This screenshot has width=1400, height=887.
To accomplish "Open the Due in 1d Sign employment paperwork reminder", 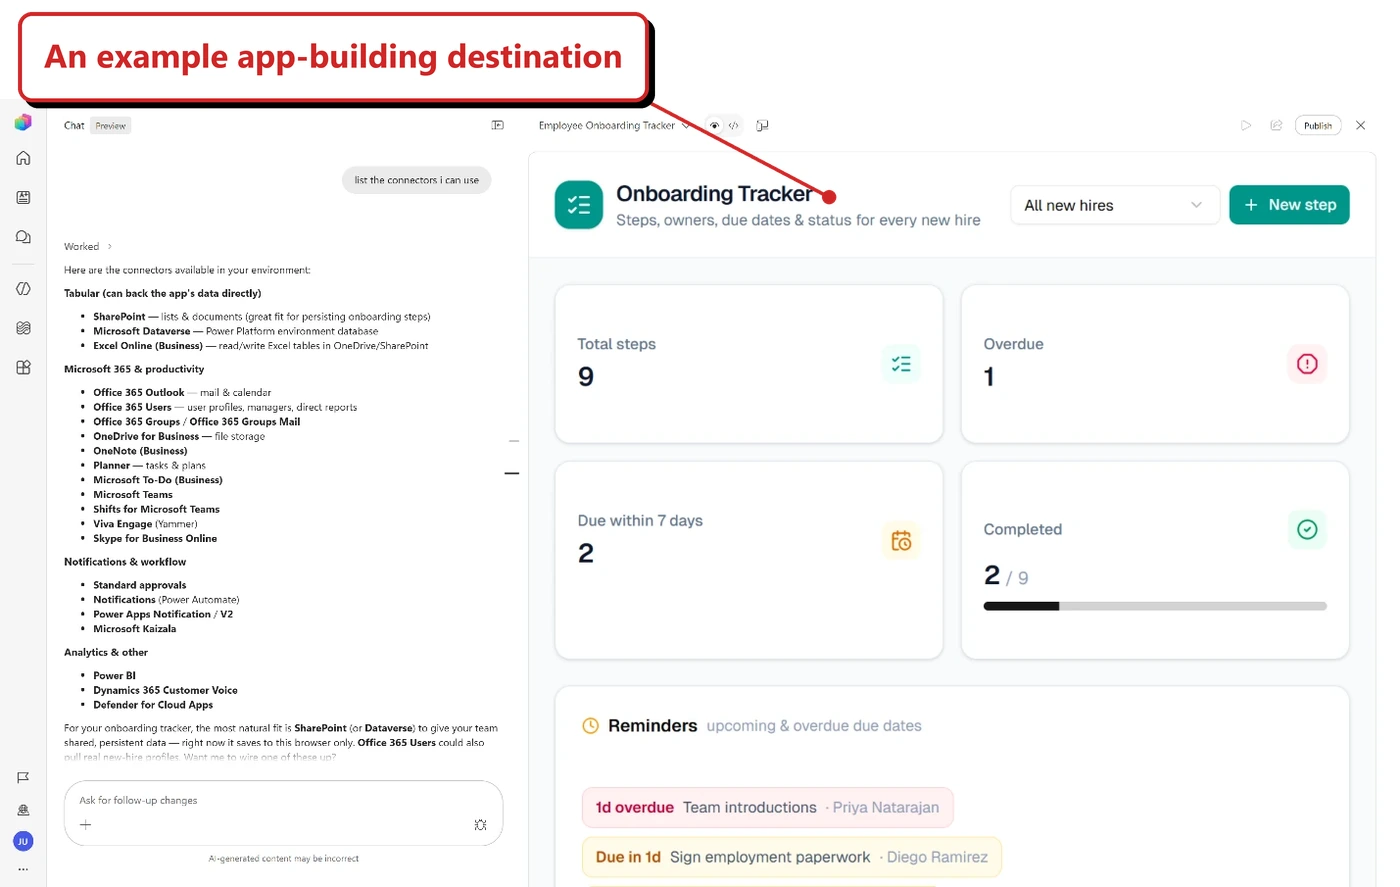I will click(x=791, y=857).
